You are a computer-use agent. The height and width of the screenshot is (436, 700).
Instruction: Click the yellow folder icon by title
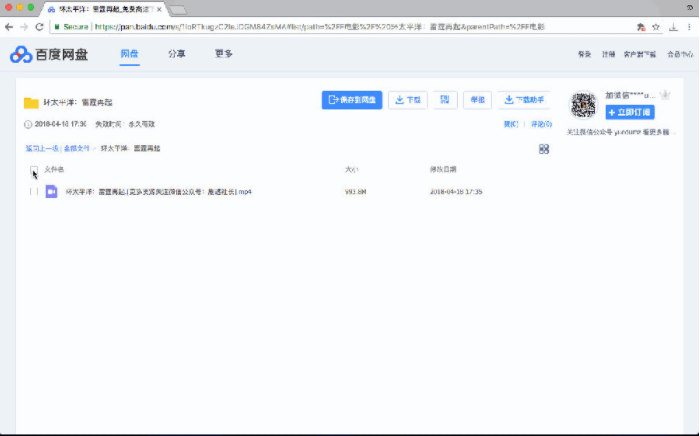[x=31, y=103]
